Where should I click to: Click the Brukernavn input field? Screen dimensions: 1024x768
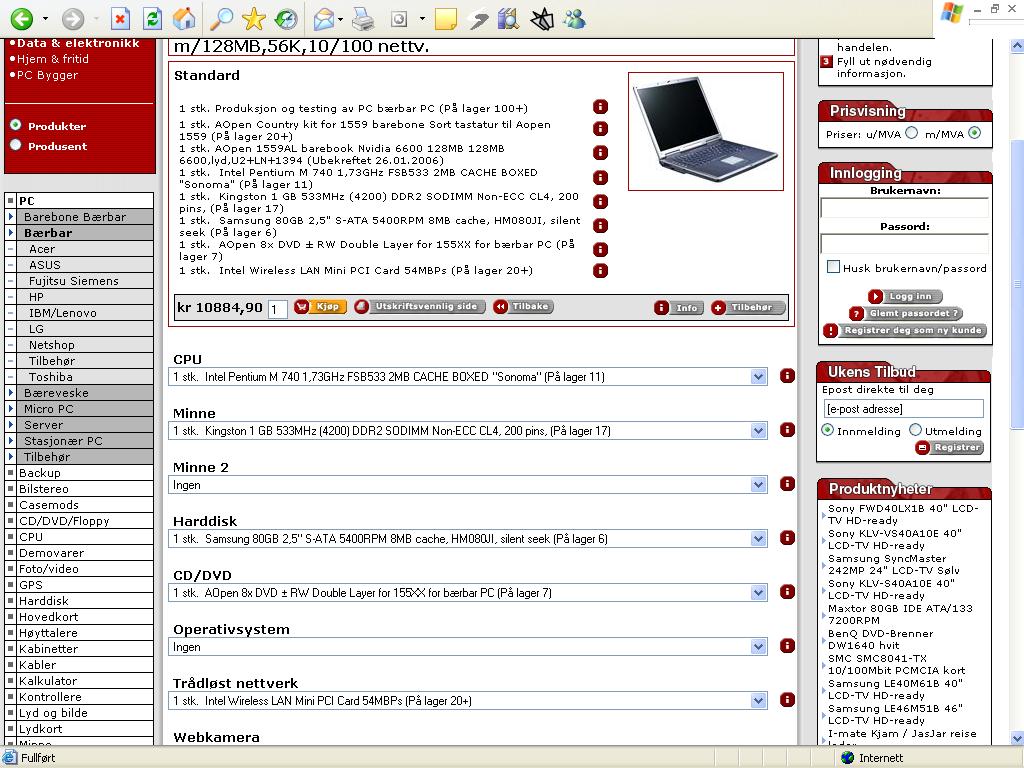(x=904, y=208)
